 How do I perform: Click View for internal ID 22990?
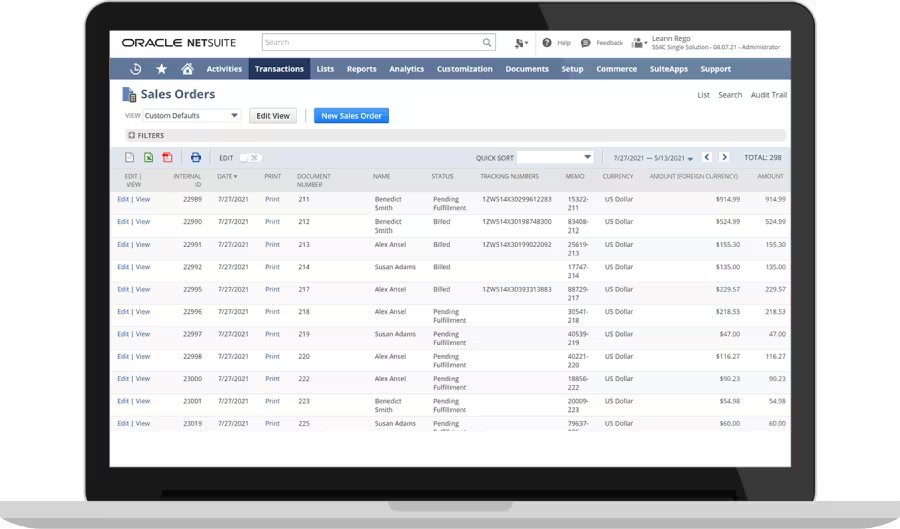(143, 222)
